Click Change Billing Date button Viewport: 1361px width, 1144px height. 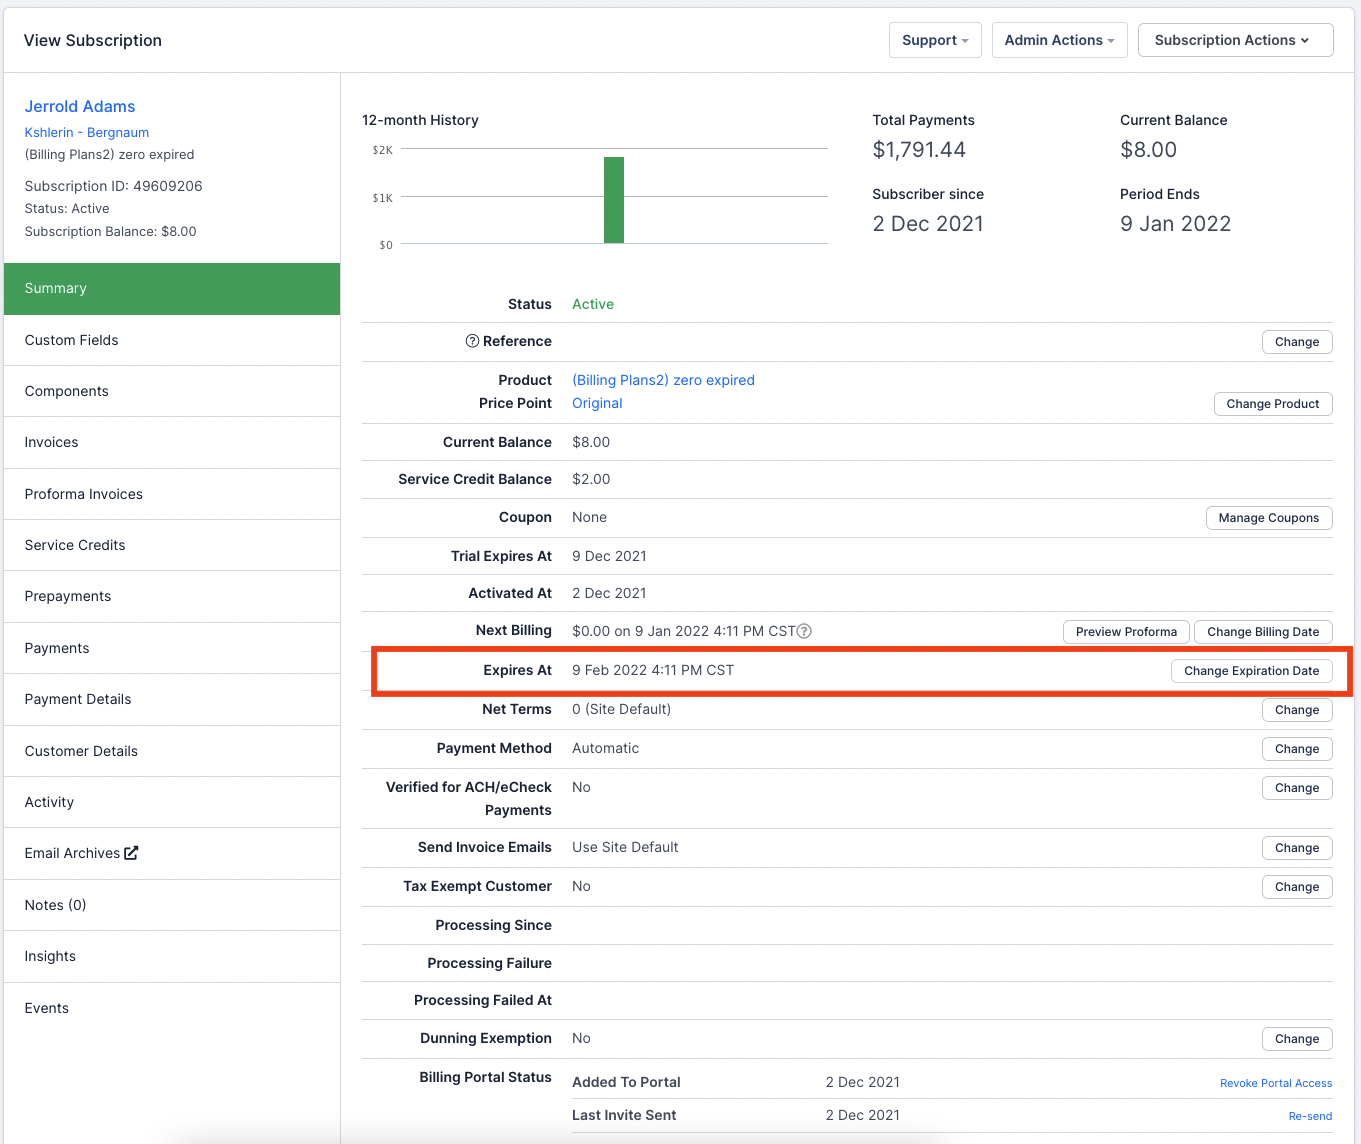pos(1263,632)
